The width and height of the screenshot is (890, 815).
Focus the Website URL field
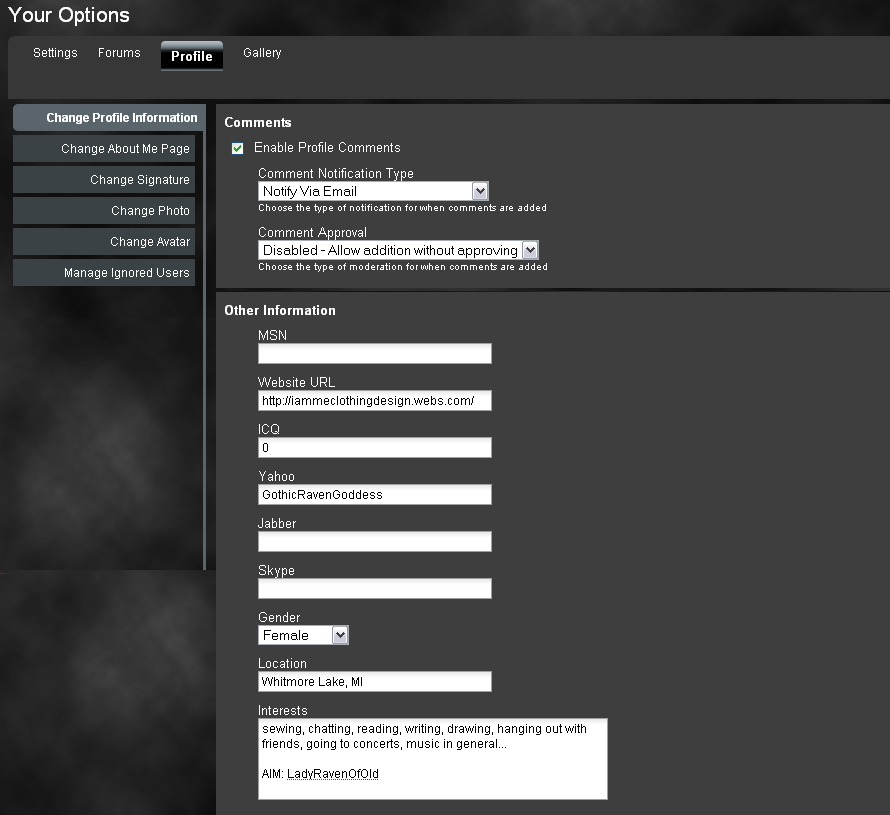374,400
